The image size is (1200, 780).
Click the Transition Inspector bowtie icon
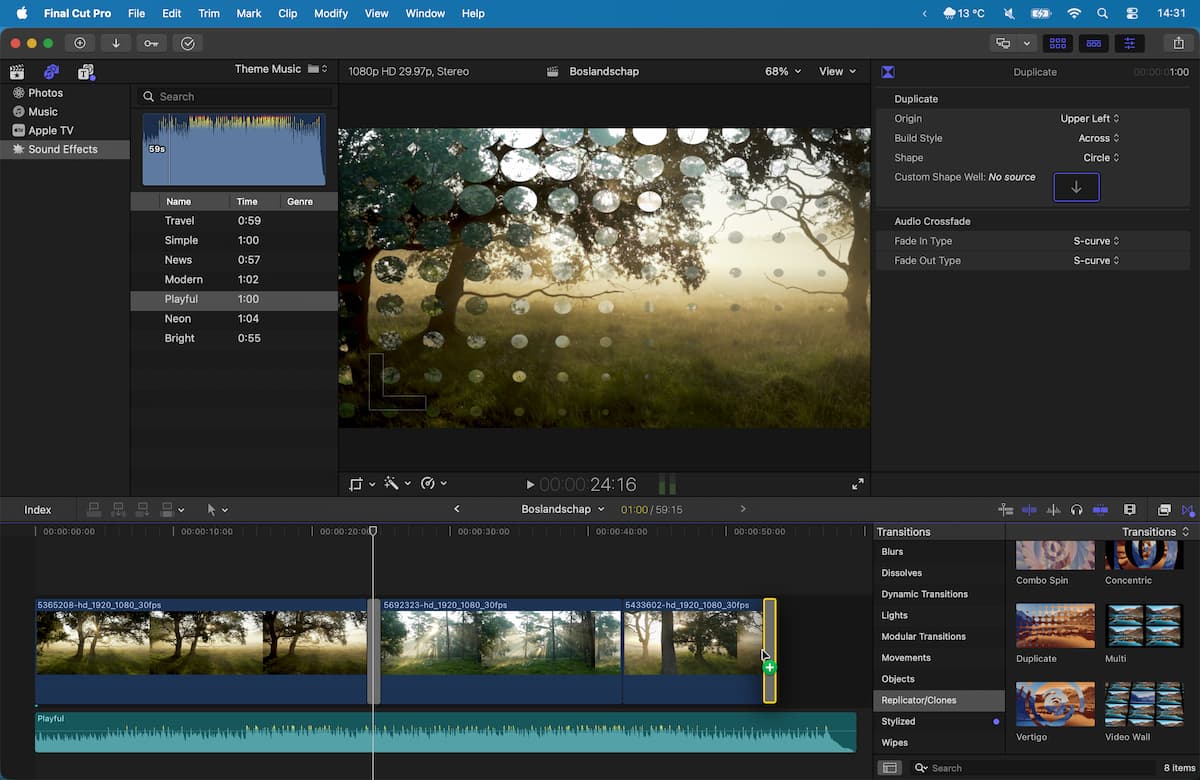pos(887,72)
